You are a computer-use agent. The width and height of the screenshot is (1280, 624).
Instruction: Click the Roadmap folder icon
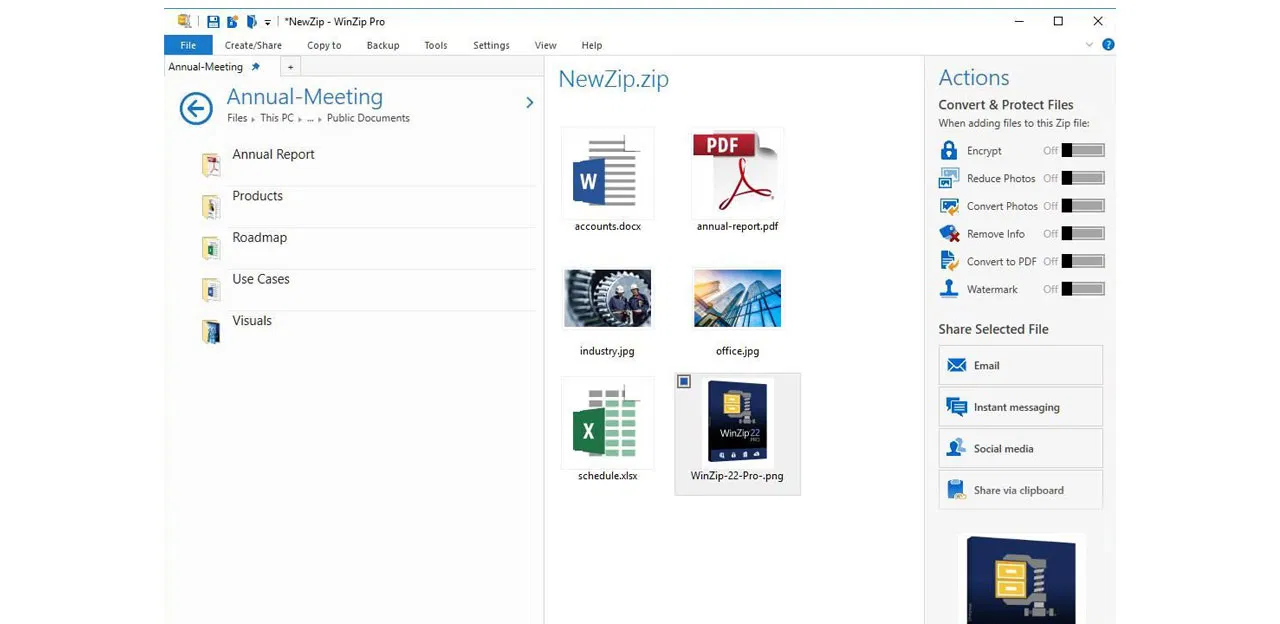coord(210,248)
